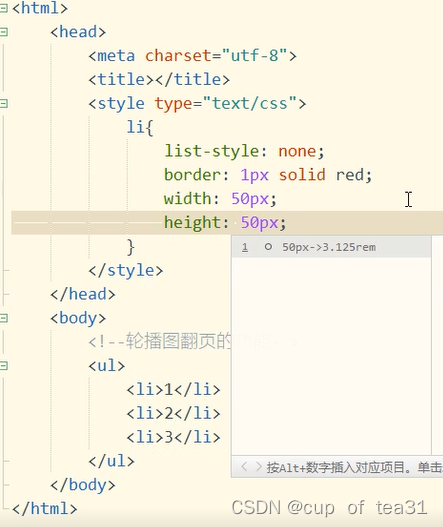Screen dimensions: 443x527
Task: Collapse the <head> fold marker
Action: click(3, 32)
